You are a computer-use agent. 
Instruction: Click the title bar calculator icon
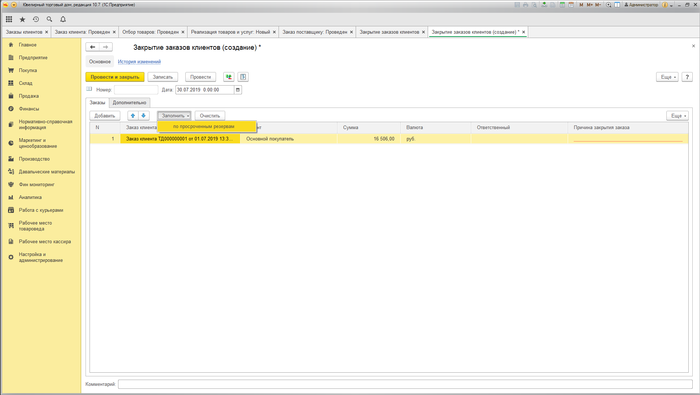562,4
